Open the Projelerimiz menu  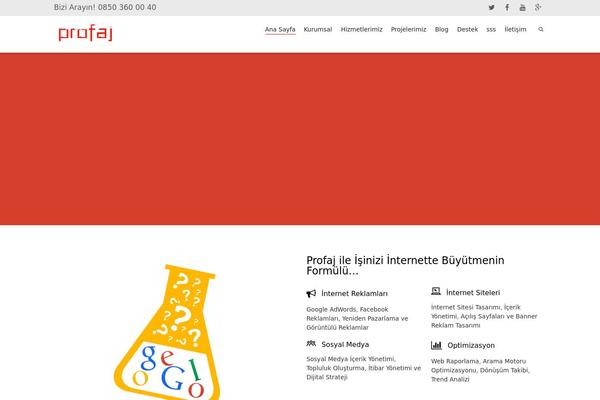point(408,29)
